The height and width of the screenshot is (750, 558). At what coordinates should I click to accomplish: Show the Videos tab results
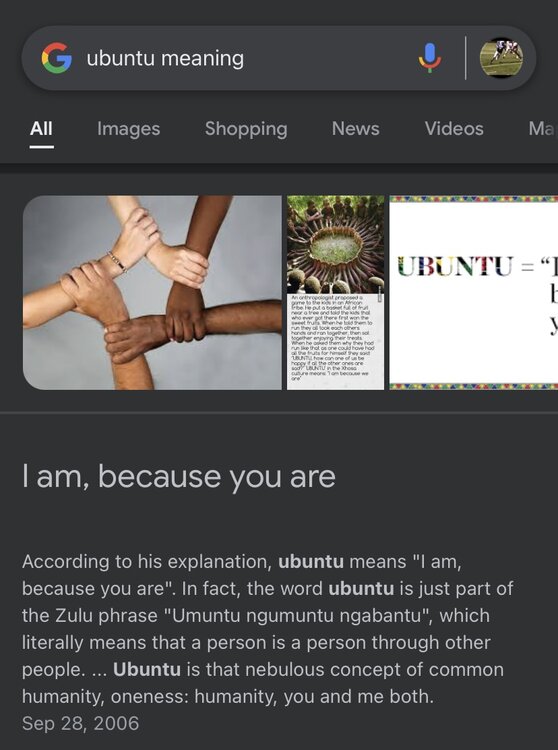[x=454, y=129]
